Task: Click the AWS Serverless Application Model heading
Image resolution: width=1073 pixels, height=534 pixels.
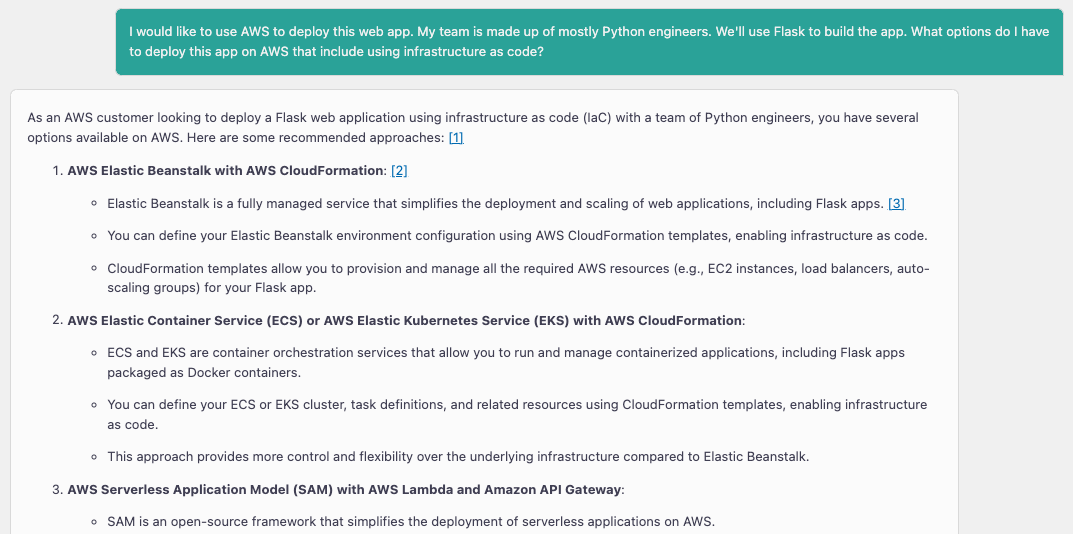Action: coord(345,490)
